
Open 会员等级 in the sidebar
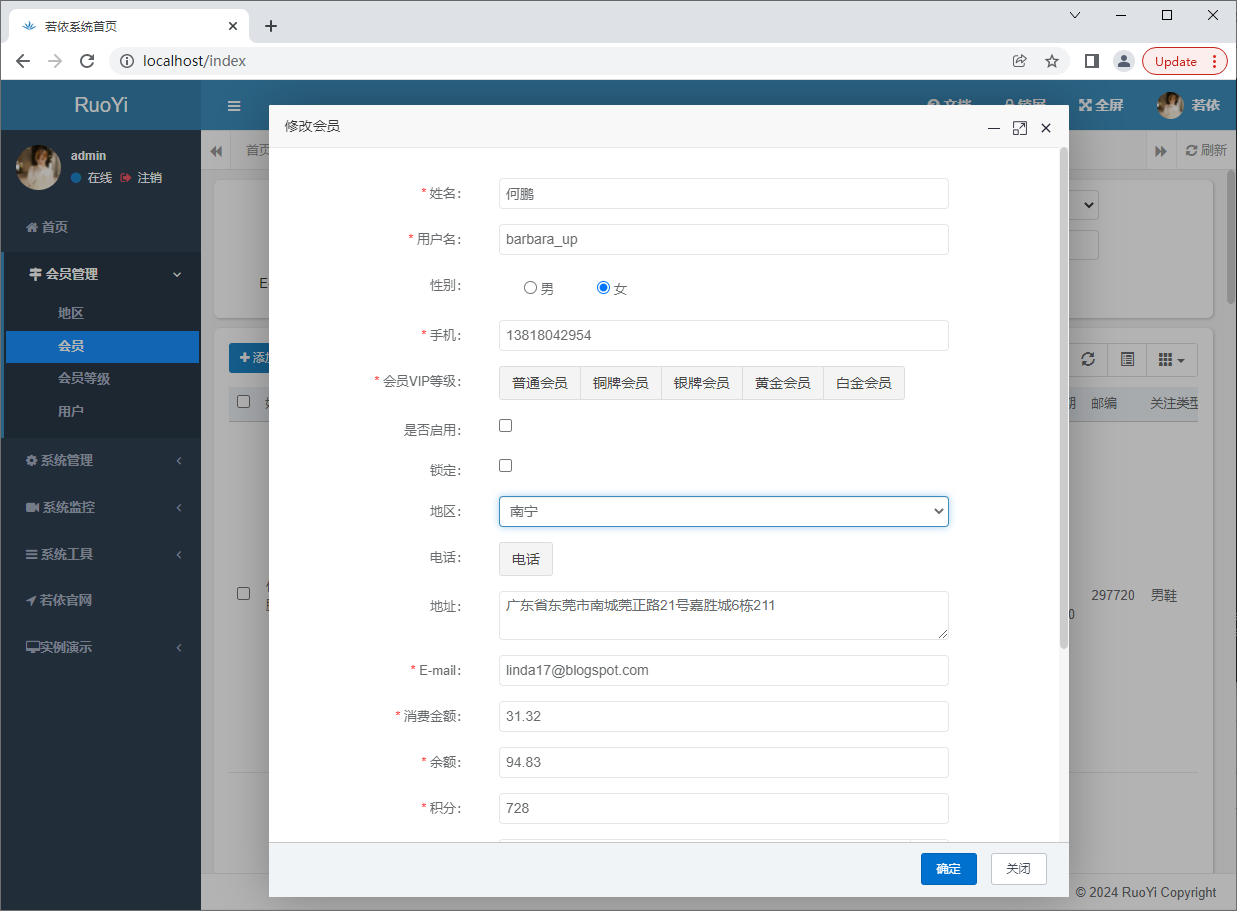84,378
